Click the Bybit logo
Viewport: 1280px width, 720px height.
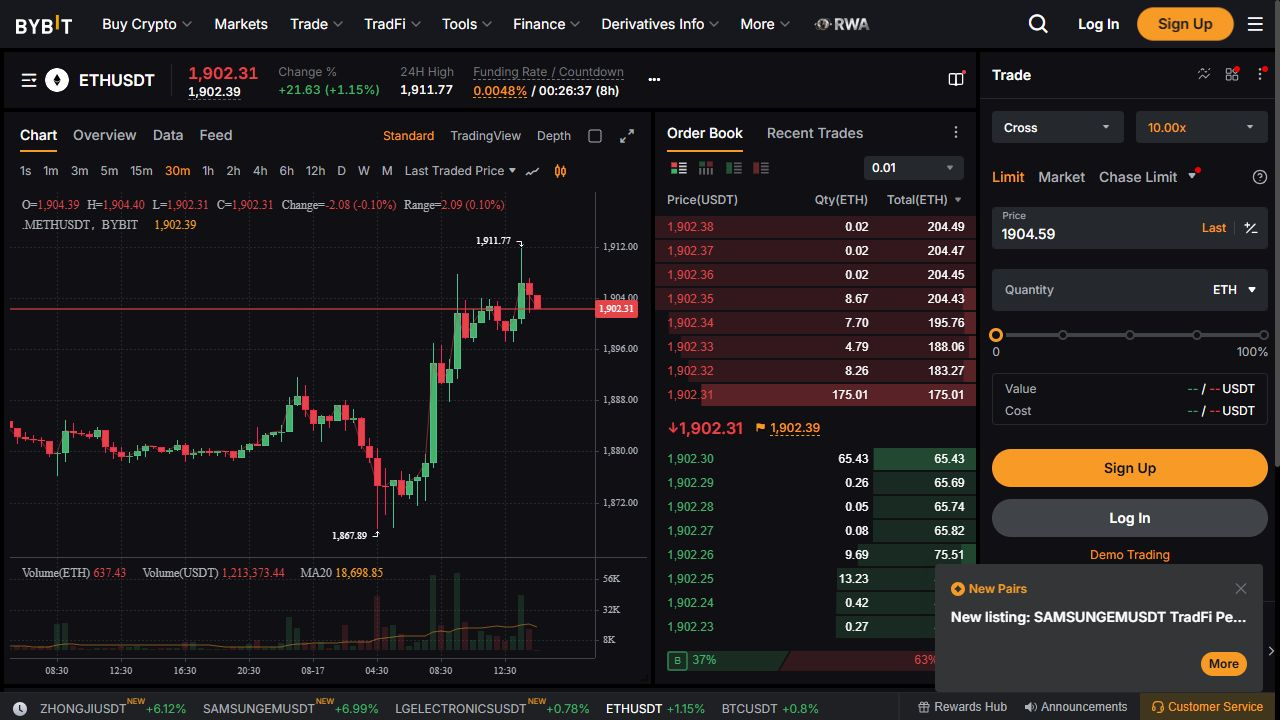point(43,25)
